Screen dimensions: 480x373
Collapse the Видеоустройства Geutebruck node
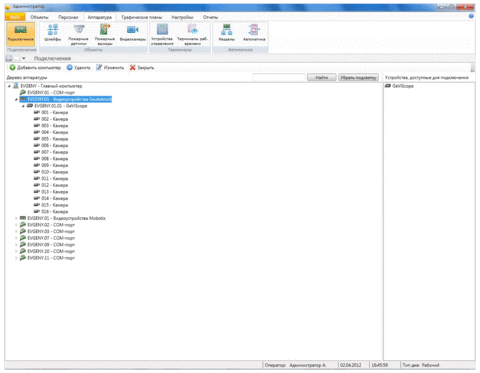coord(16,99)
